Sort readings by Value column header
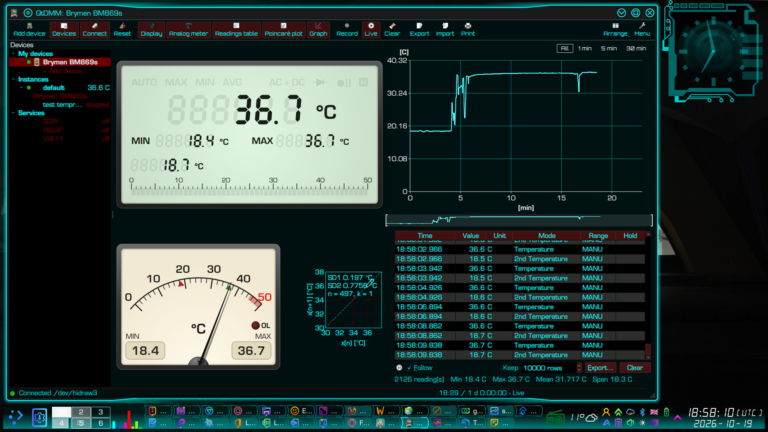Viewport: 768px width, 432px height. (x=470, y=236)
